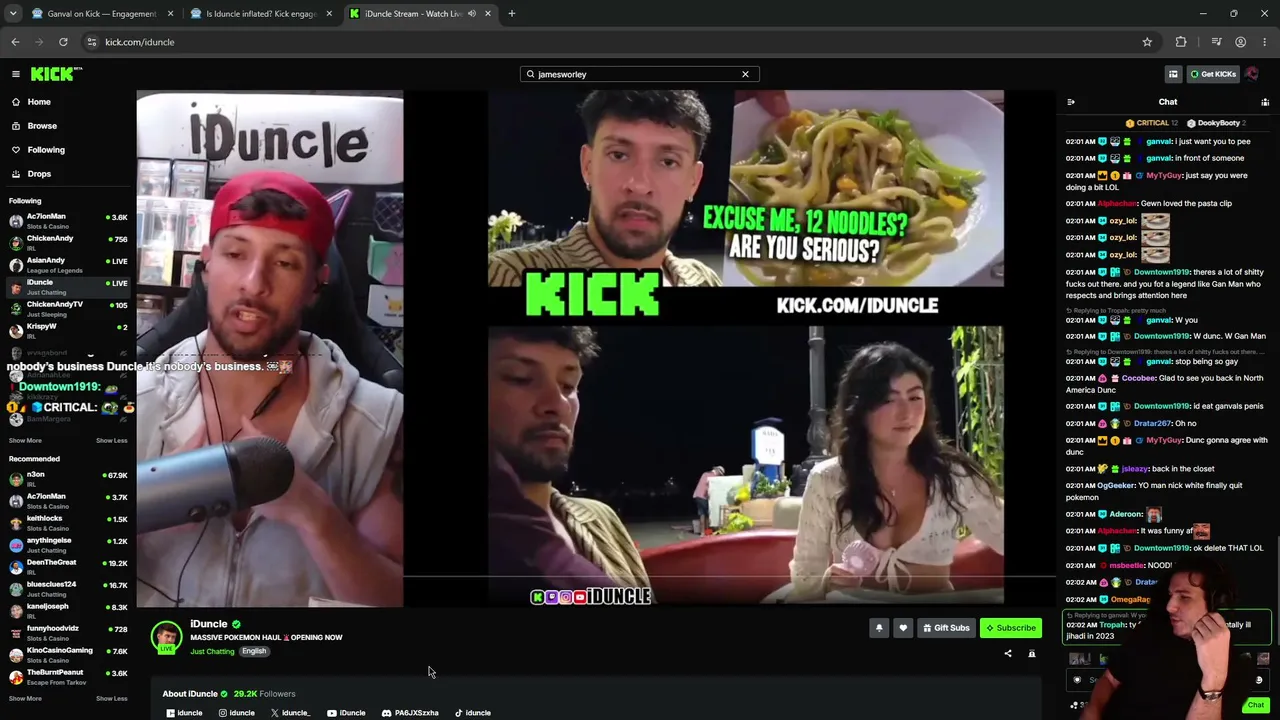Toggle stream notifications bell

879,628
